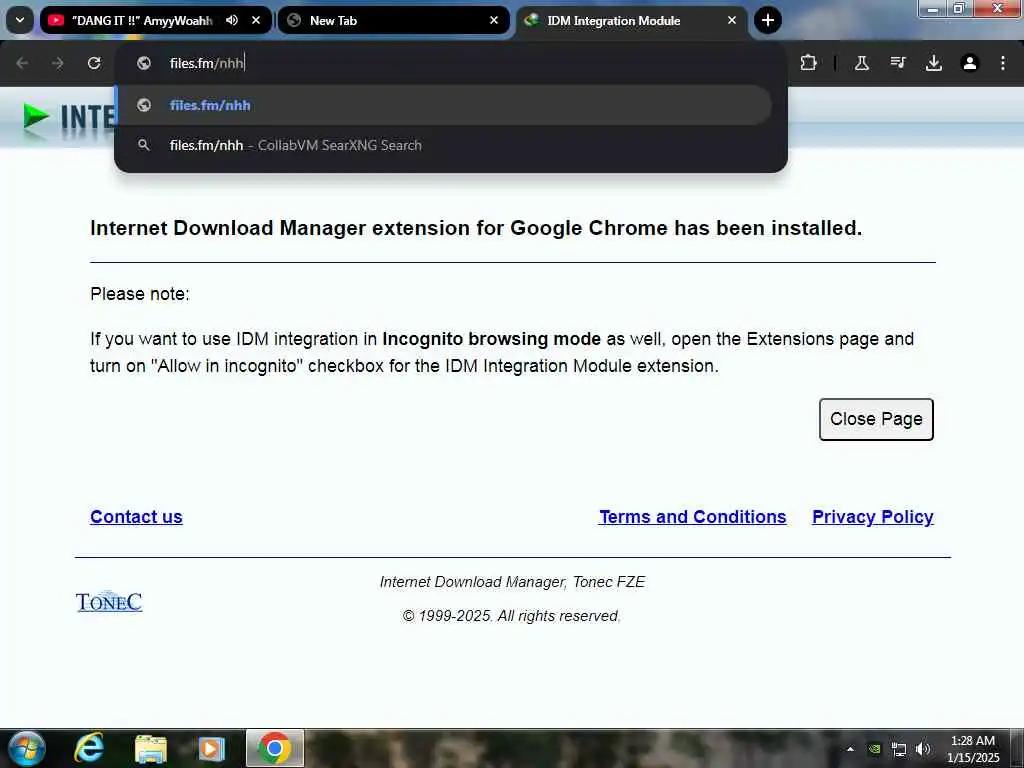1024x768 pixels.
Task: Go forward using the forward arrow
Action: [58, 63]
